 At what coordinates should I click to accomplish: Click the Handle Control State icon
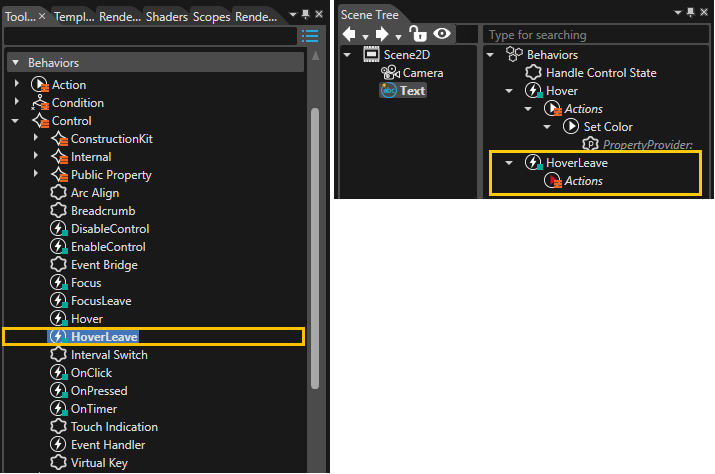click(533, 73)
